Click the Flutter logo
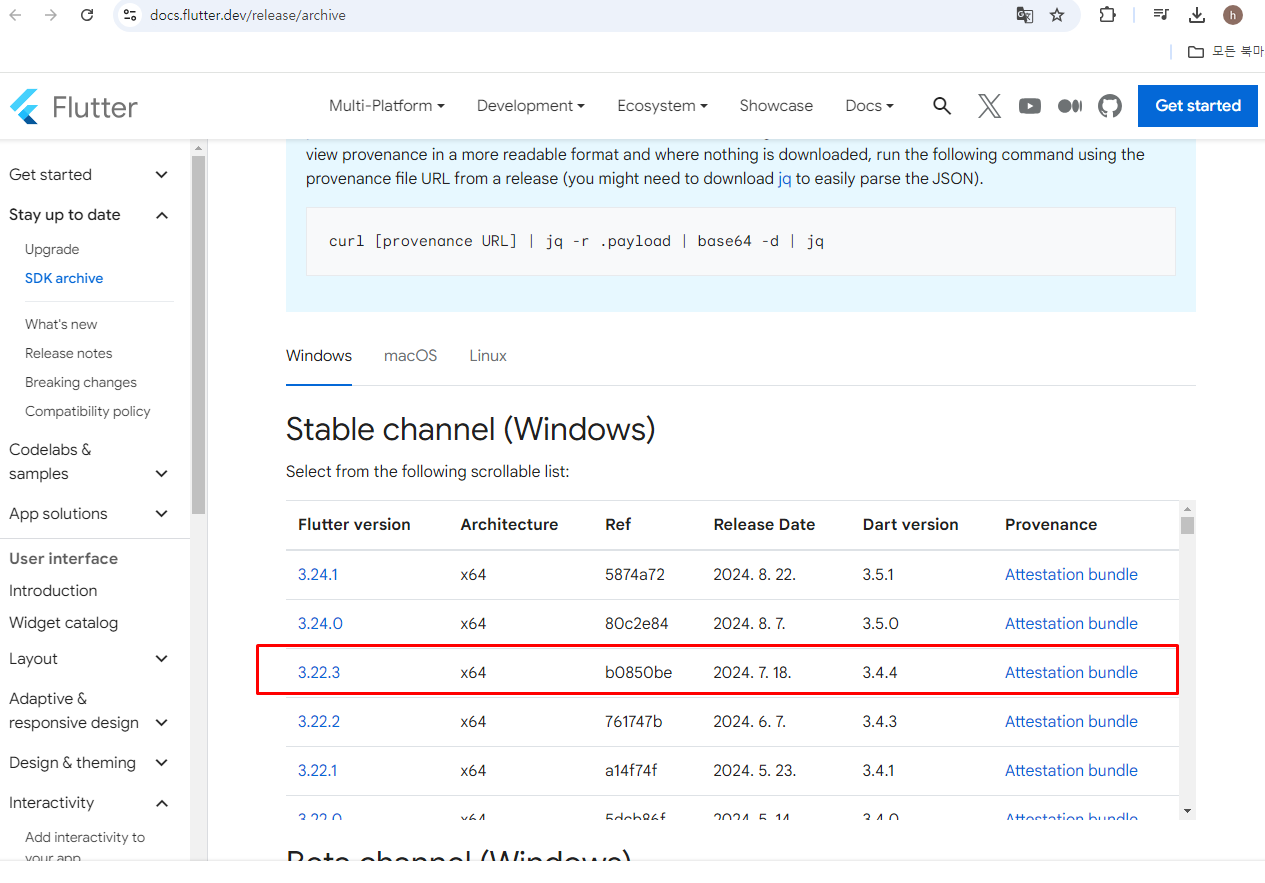Screen dimensions: 1265x883 [74, 106]
